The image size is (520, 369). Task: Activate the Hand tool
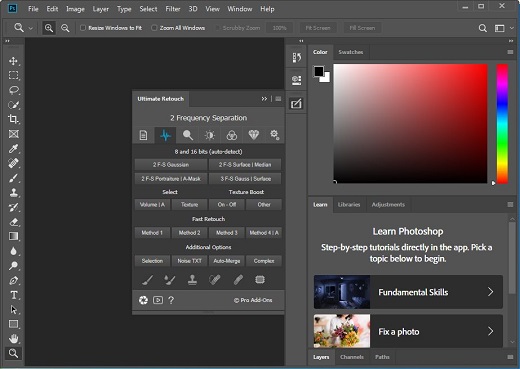pos(13,339)
